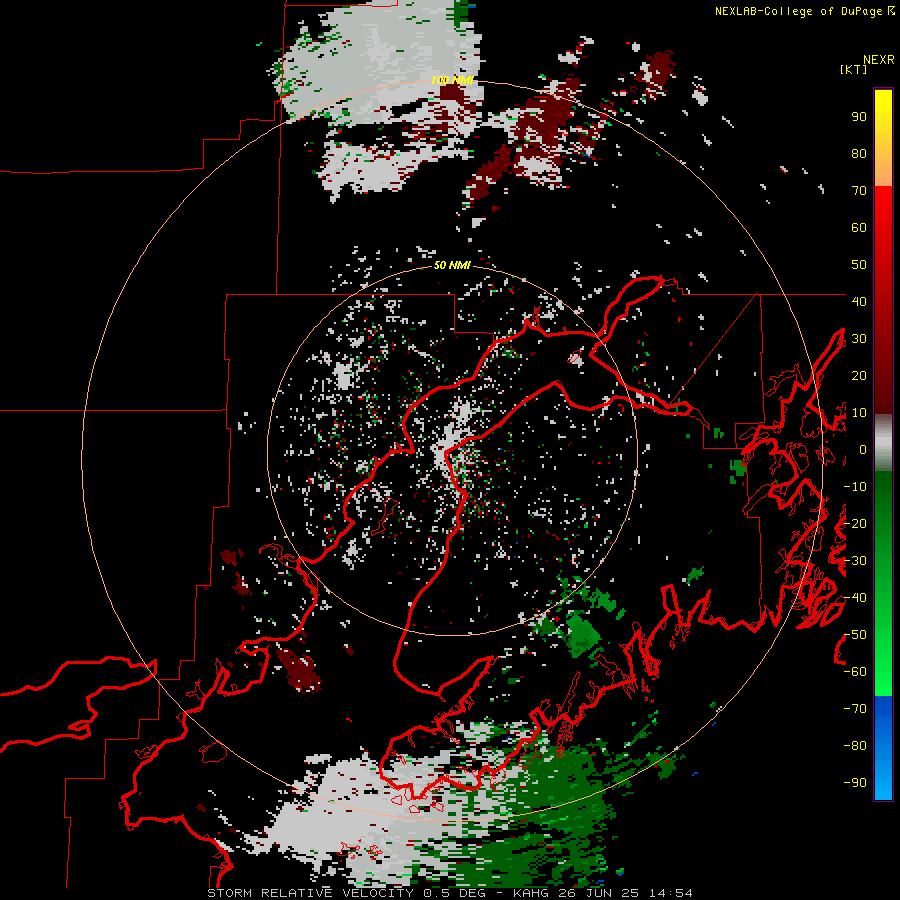Image resolution: width=900 pixels, height=900 pixels.
Task: Click the -30 scale value
Action: click(855, 561)
